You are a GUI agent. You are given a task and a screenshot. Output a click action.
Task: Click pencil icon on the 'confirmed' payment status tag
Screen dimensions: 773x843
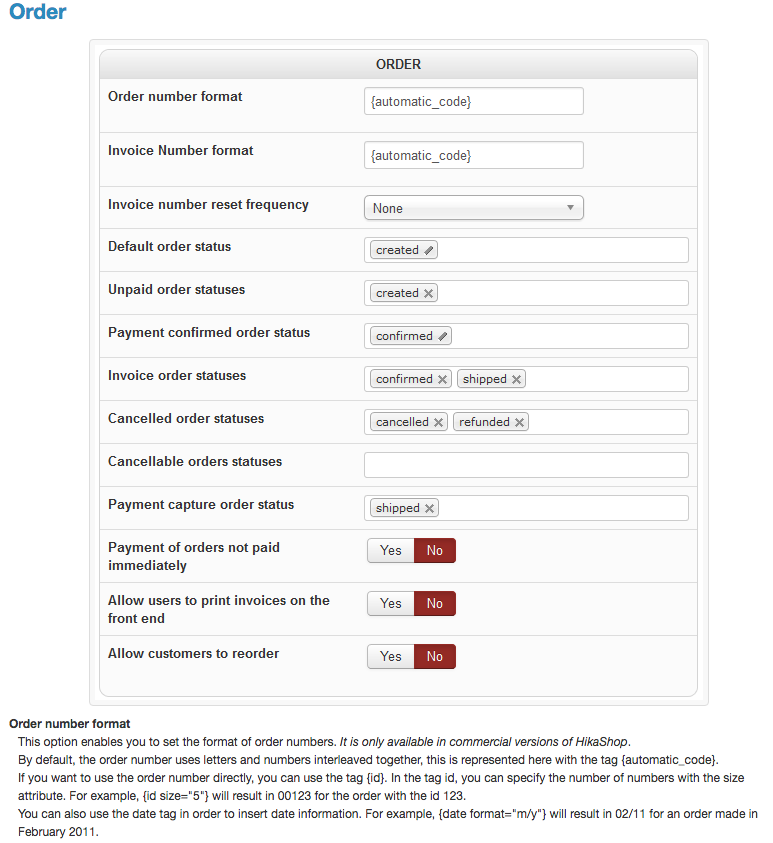(443, 336)
